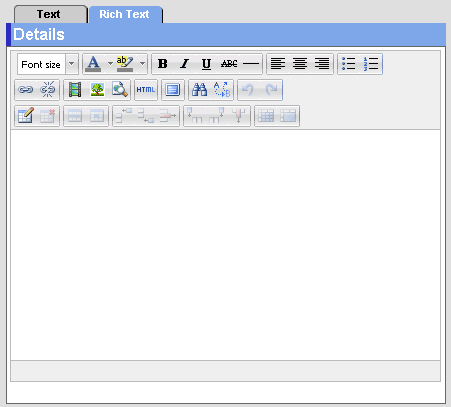Select the Rich Text tab
Viewport: 451px width, 407px height.
pyautogui.click(x=124, y=14)
